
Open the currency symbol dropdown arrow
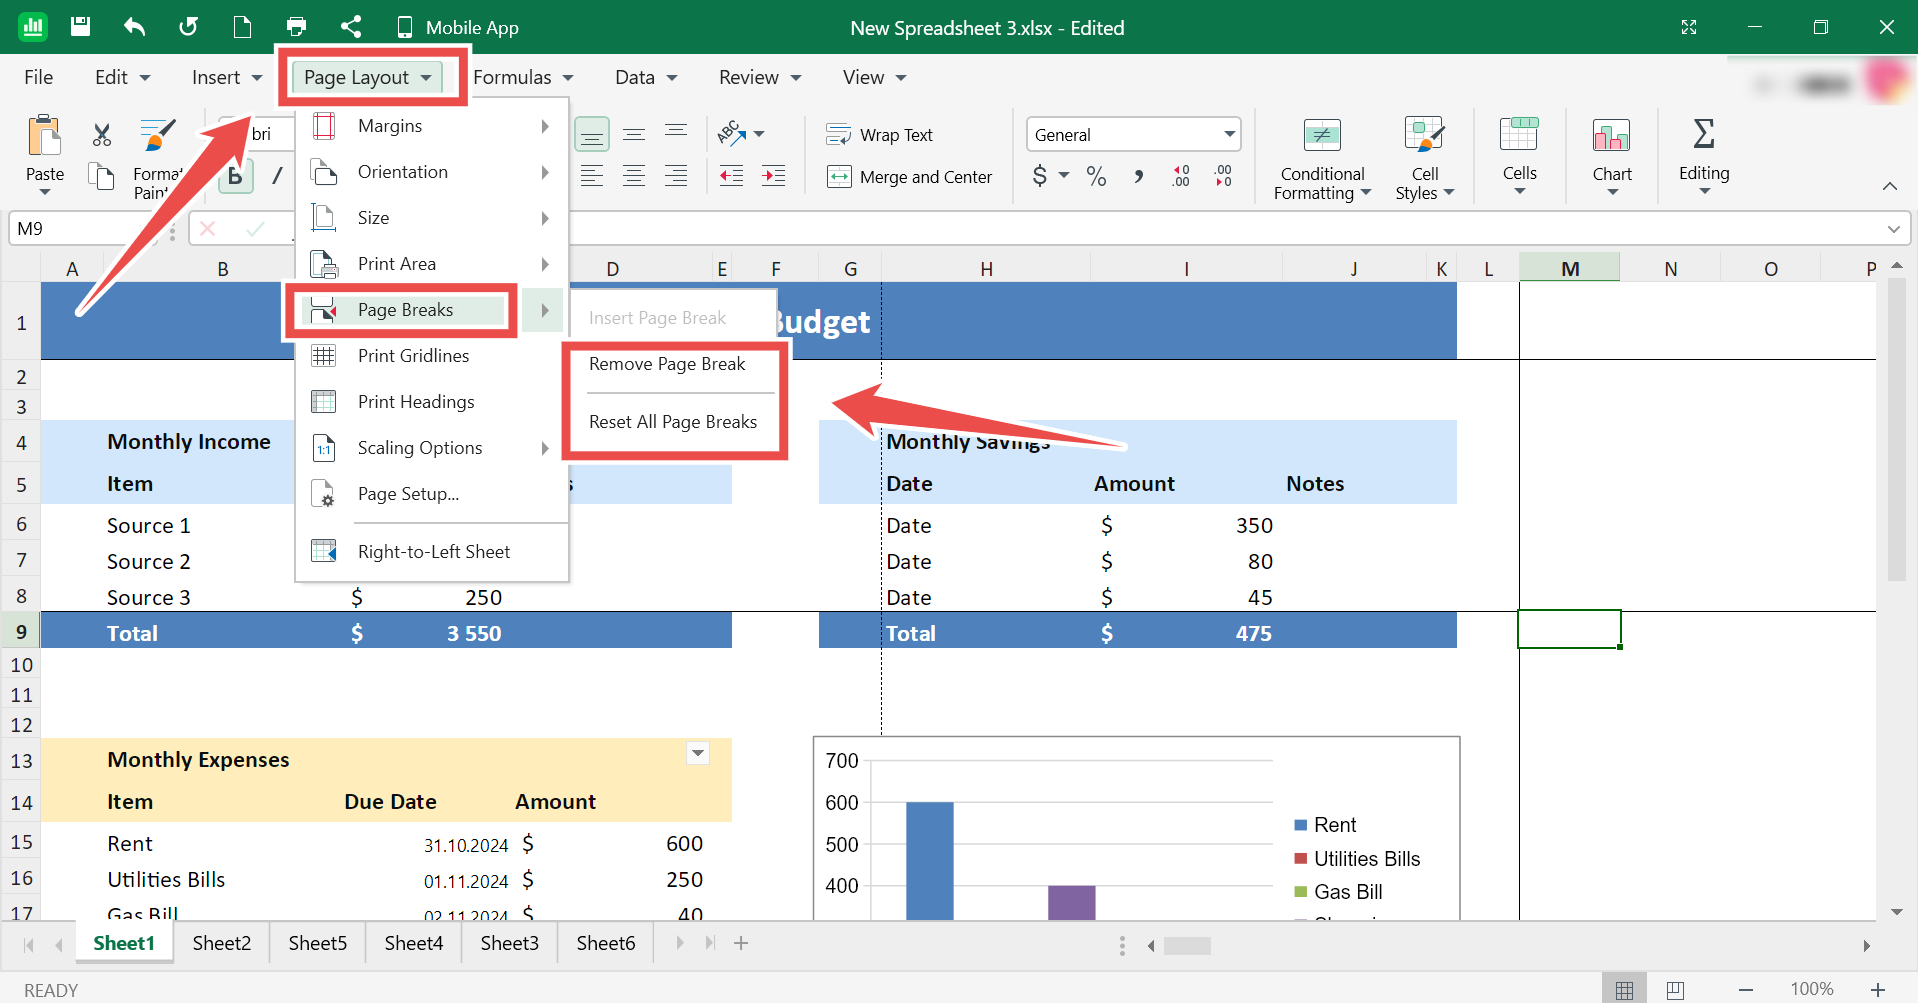coord(1064,176)
